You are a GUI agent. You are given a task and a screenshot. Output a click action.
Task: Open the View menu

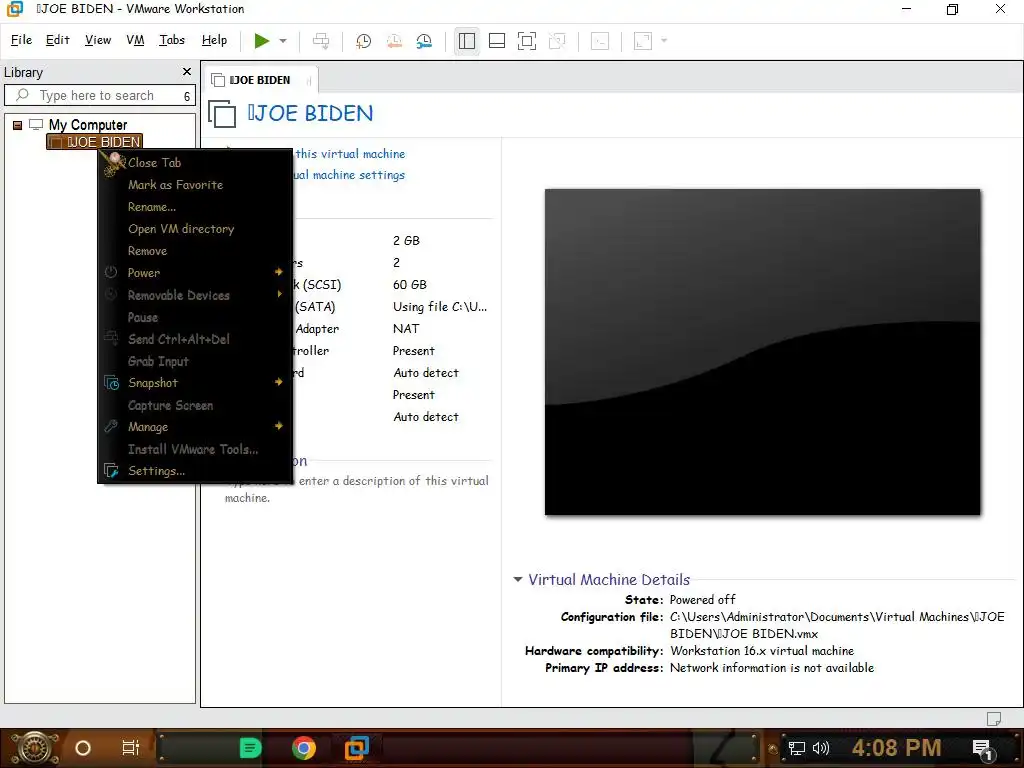(98, 40)
